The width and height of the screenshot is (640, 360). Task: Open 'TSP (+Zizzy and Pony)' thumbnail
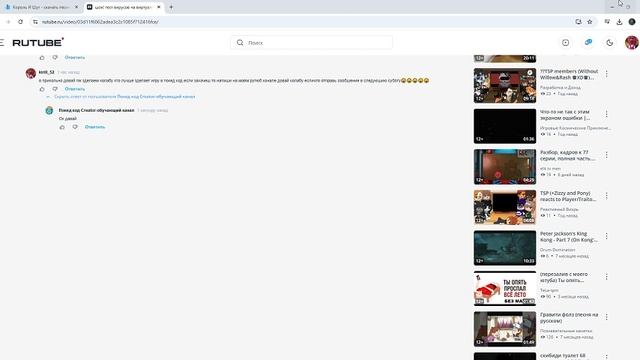(505, 207)
